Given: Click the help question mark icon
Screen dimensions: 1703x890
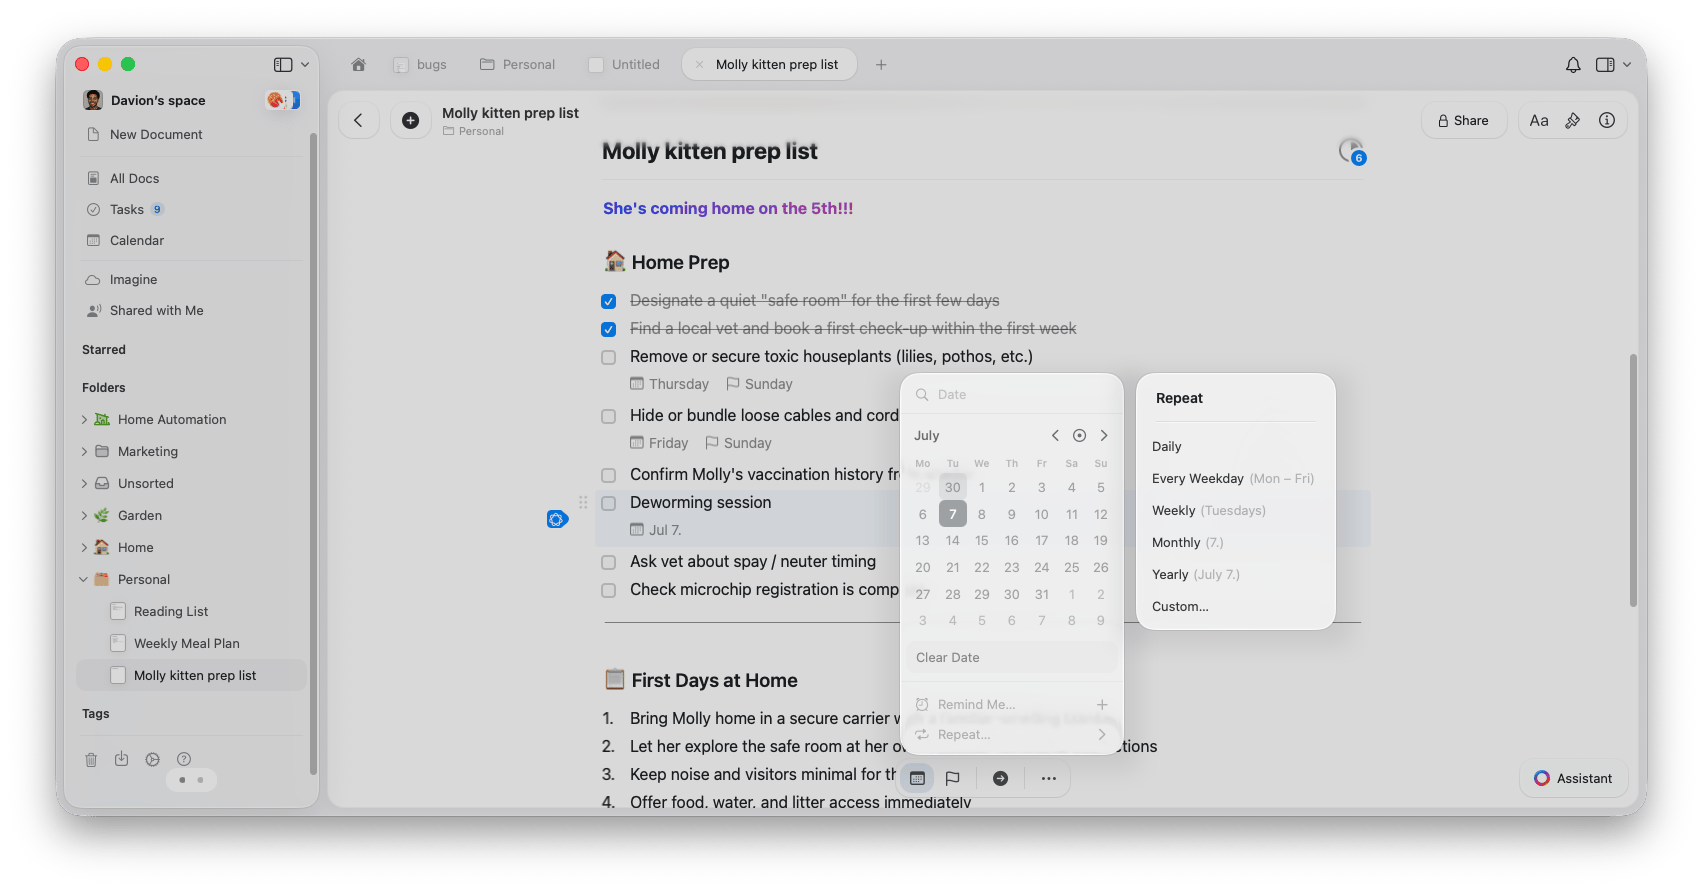Looking at the screenshot, I should coord(184,760).
